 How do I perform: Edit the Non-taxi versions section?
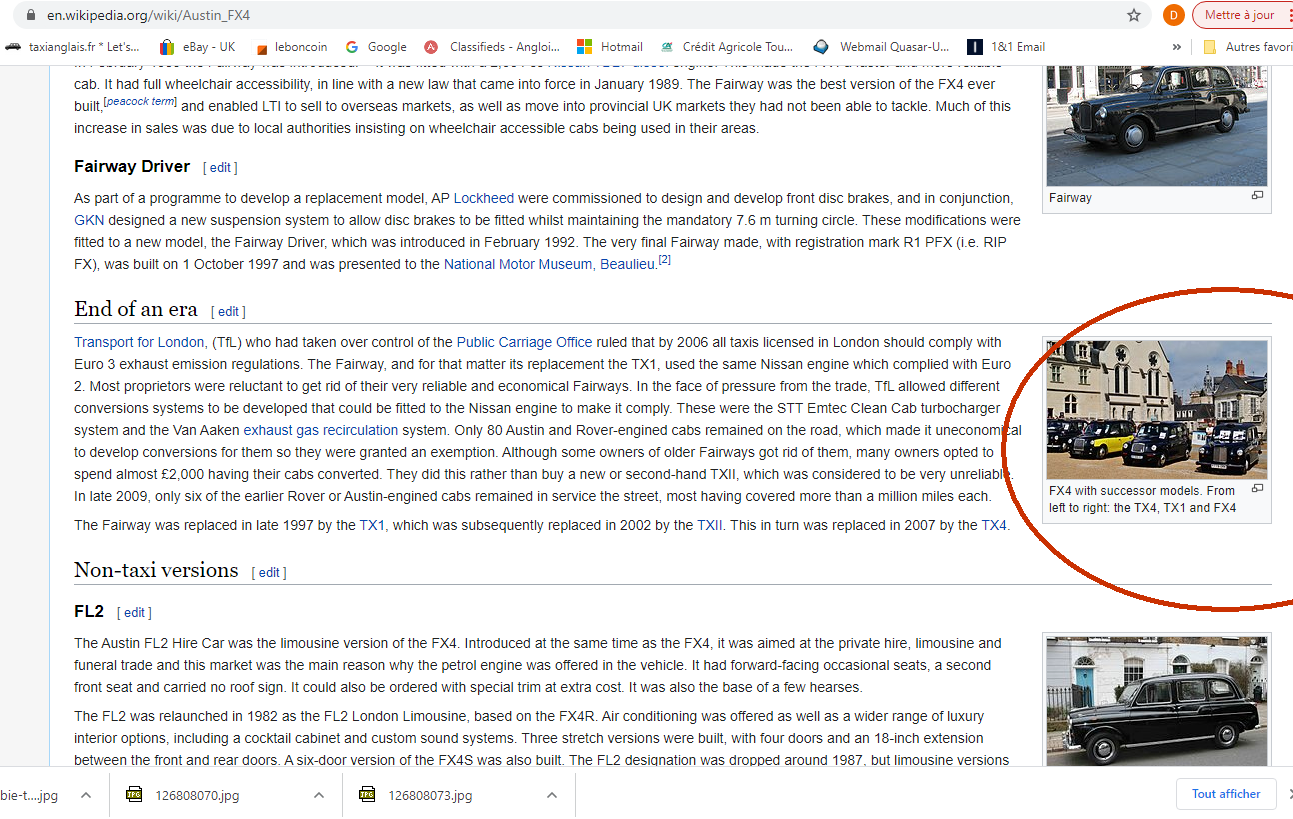tap(269, 573)
